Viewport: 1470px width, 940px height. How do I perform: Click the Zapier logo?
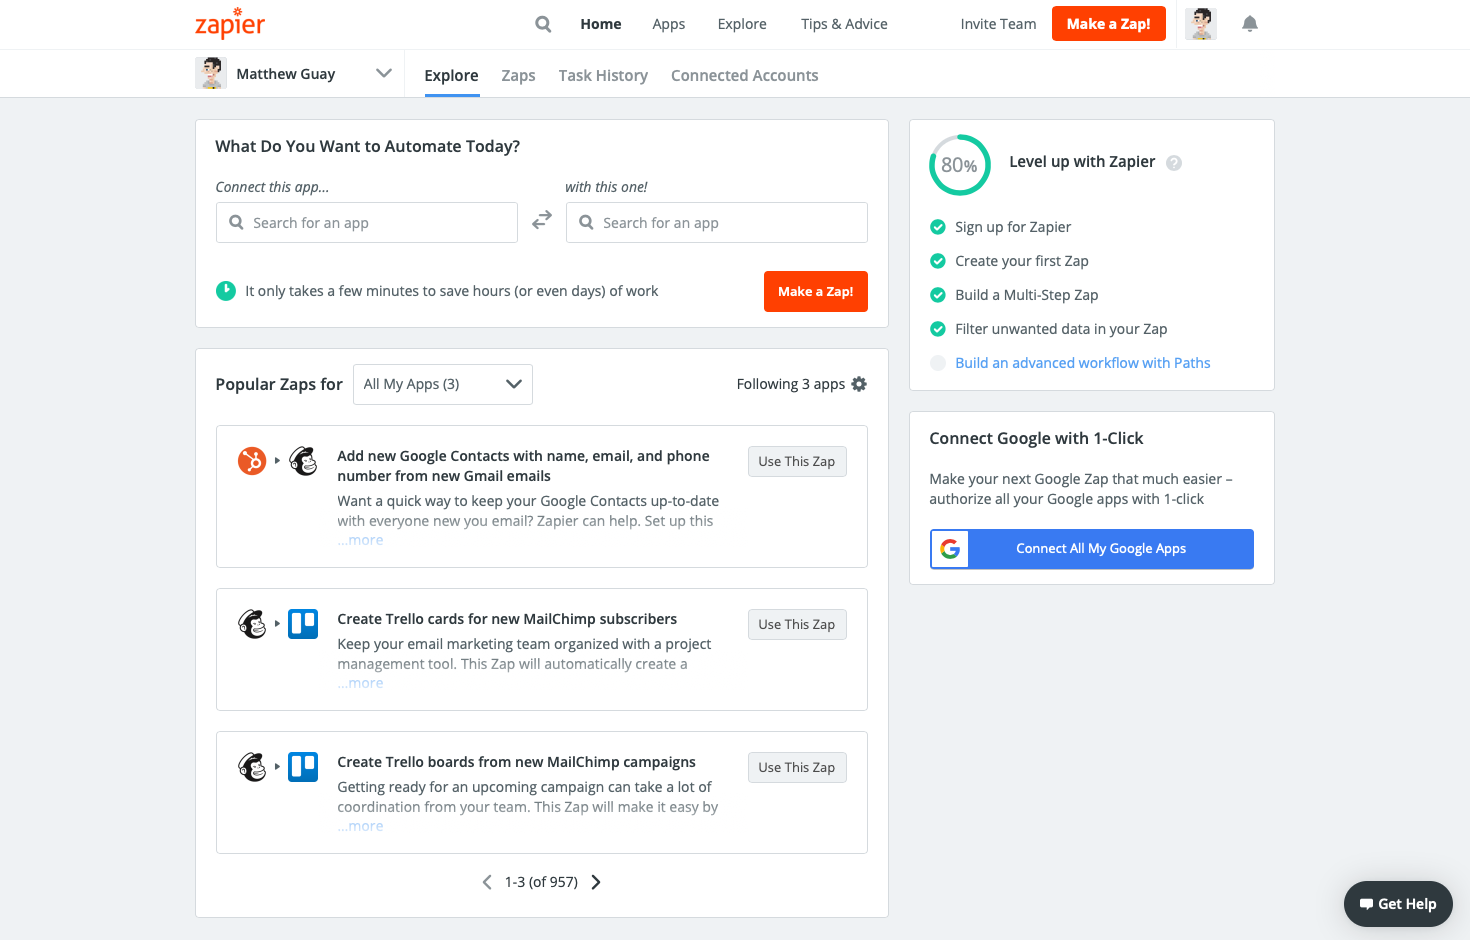[230, 23]
